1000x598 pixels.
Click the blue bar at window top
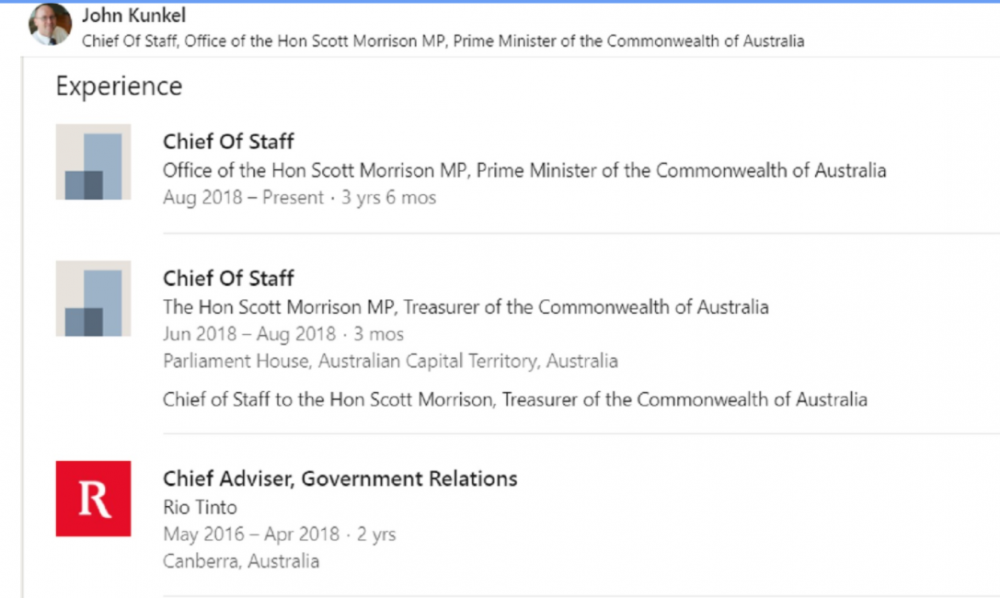[500, 1]
